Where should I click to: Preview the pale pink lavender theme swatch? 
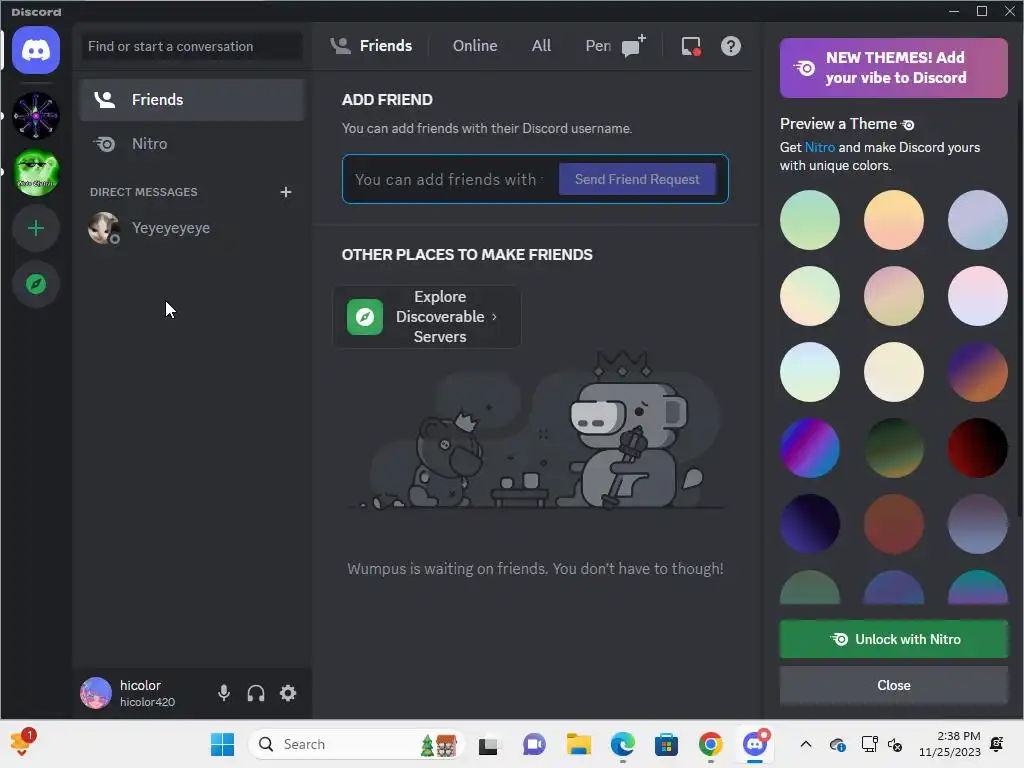(x=978, y=296)
